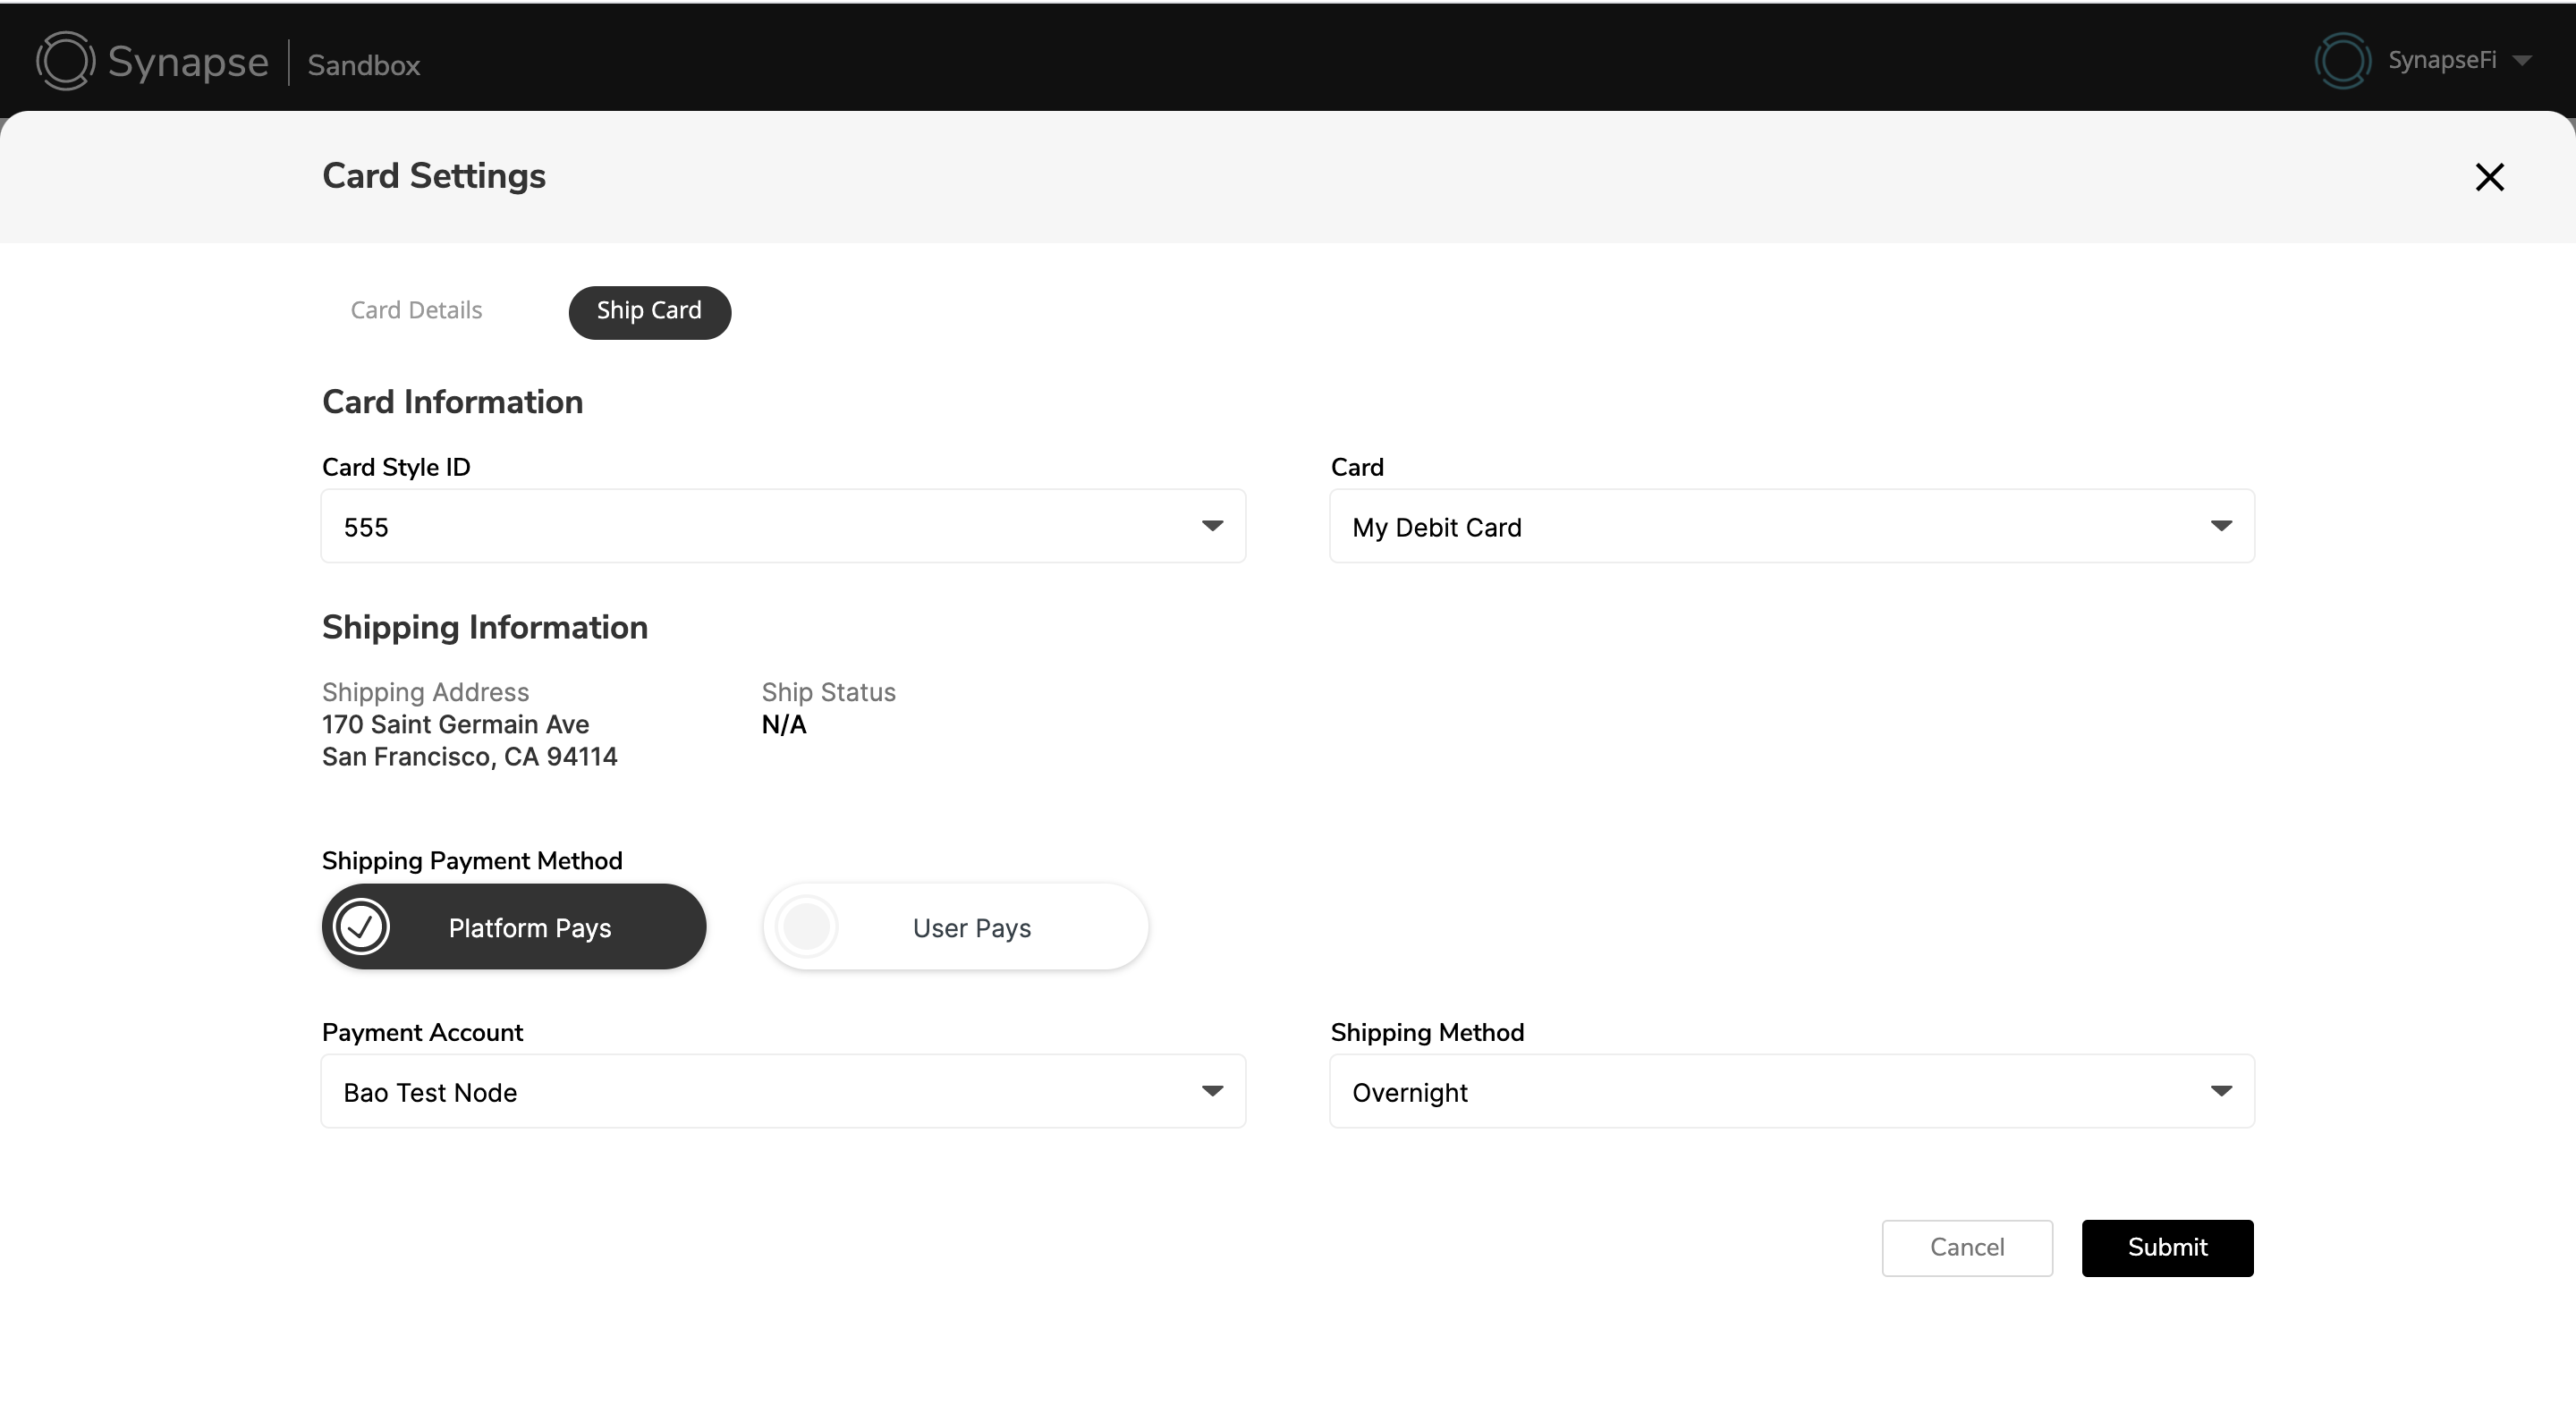Click the Shipping Payment Method label

point(472,861)
